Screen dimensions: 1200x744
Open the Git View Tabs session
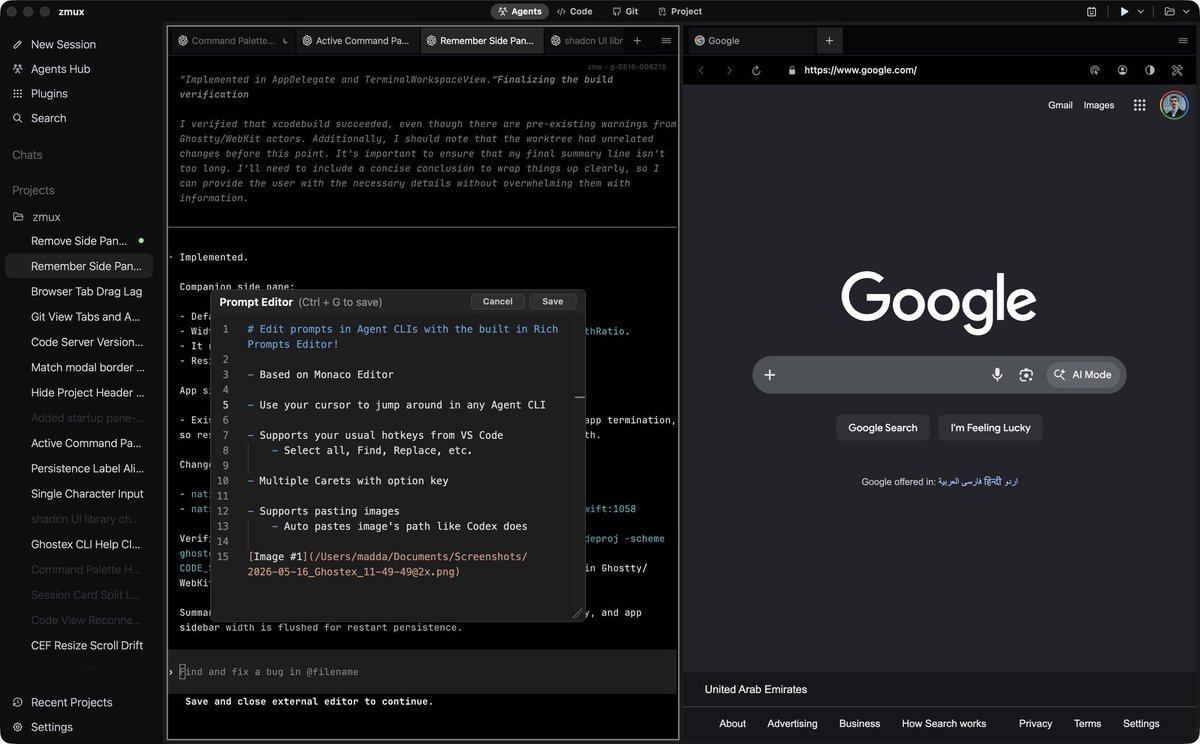click(x=78, y=317)
